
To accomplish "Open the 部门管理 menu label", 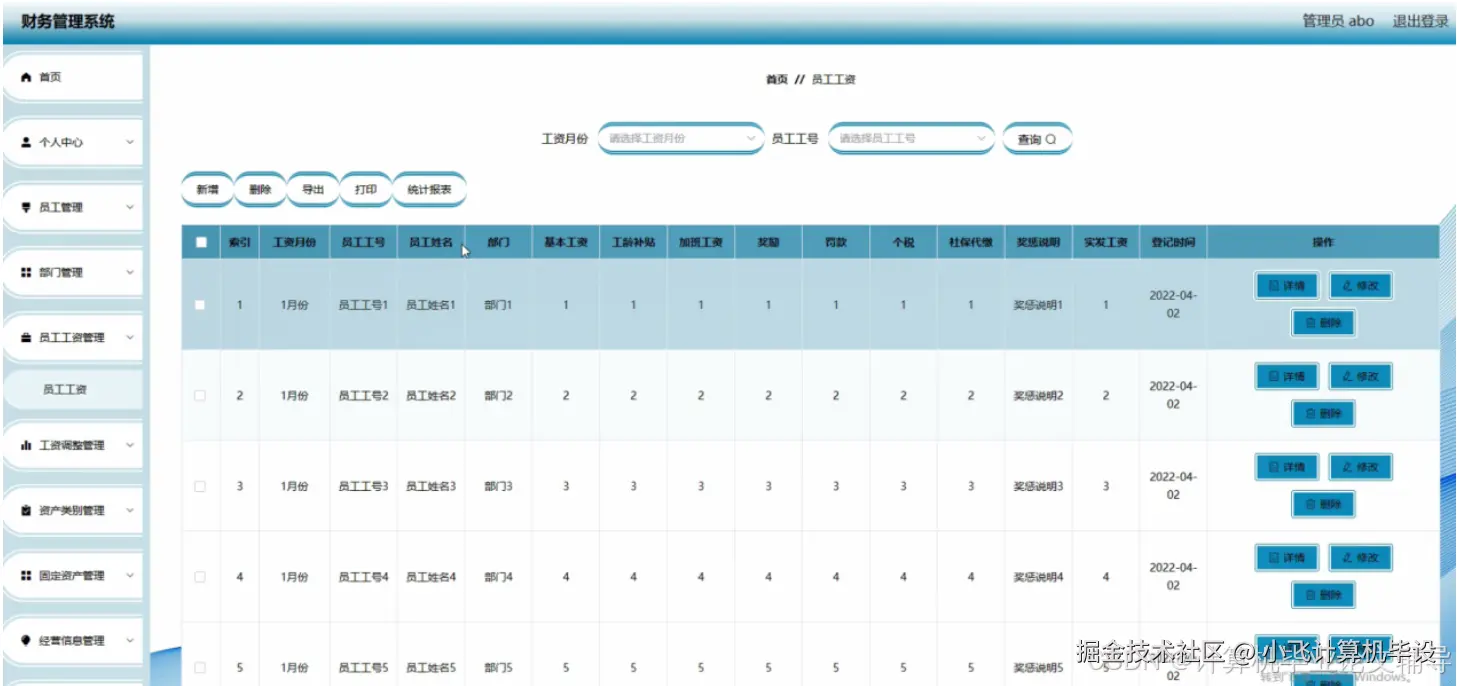I will [61, 273].
